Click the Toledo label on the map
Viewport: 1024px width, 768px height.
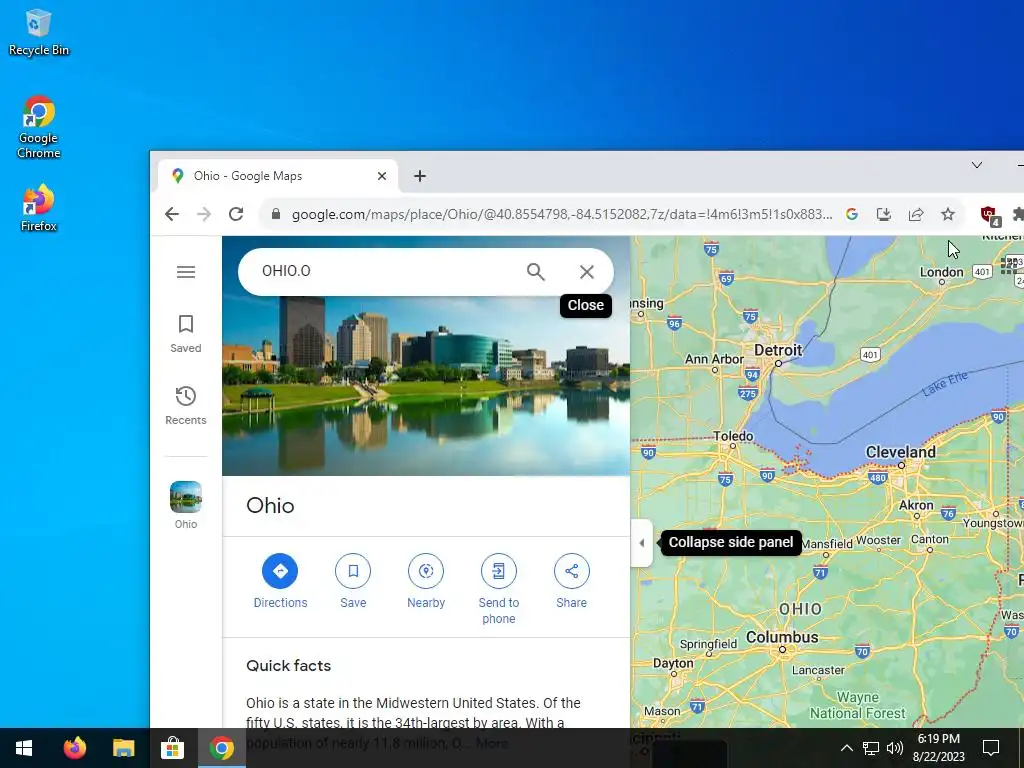click(733, 436)
